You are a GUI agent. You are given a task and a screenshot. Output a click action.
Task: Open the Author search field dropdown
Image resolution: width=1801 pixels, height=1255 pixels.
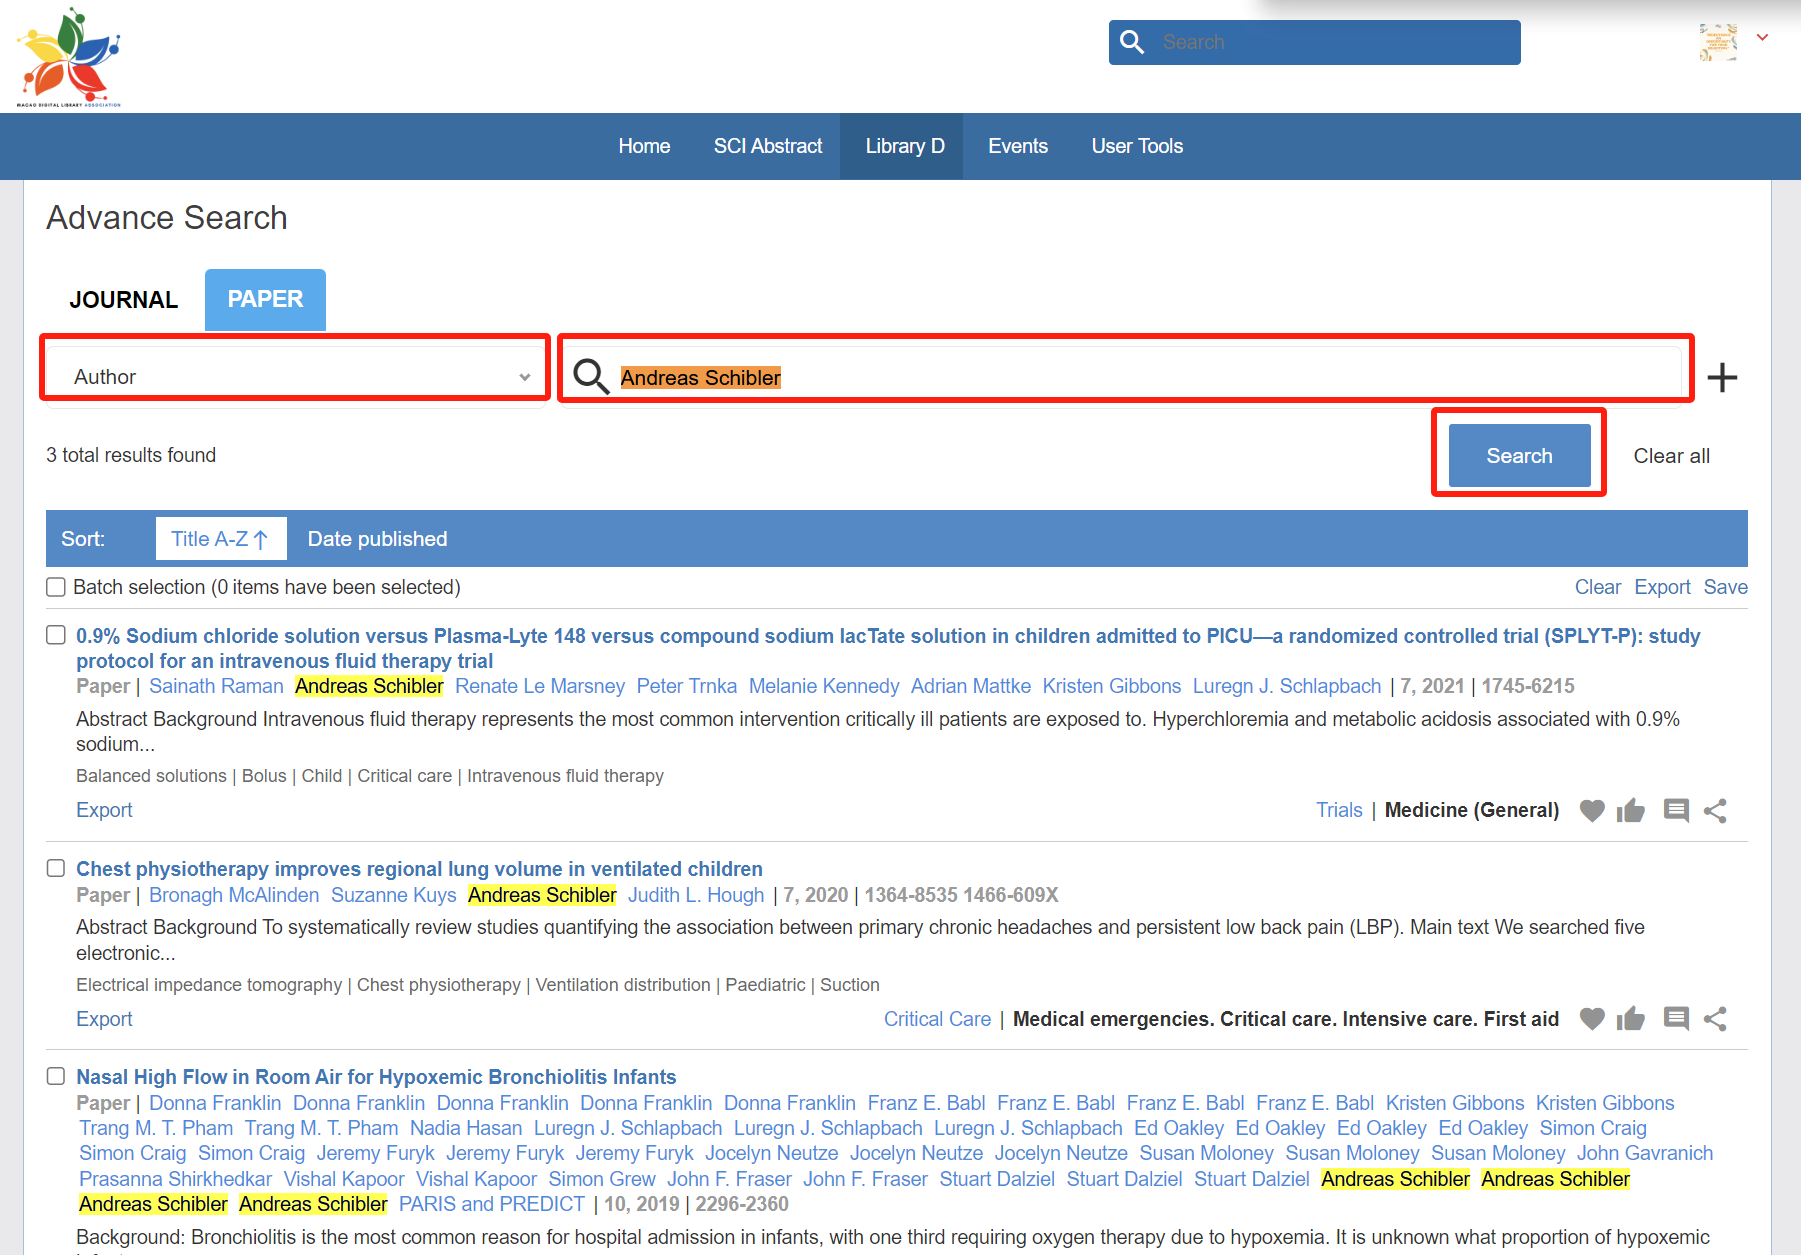(296, 377)
